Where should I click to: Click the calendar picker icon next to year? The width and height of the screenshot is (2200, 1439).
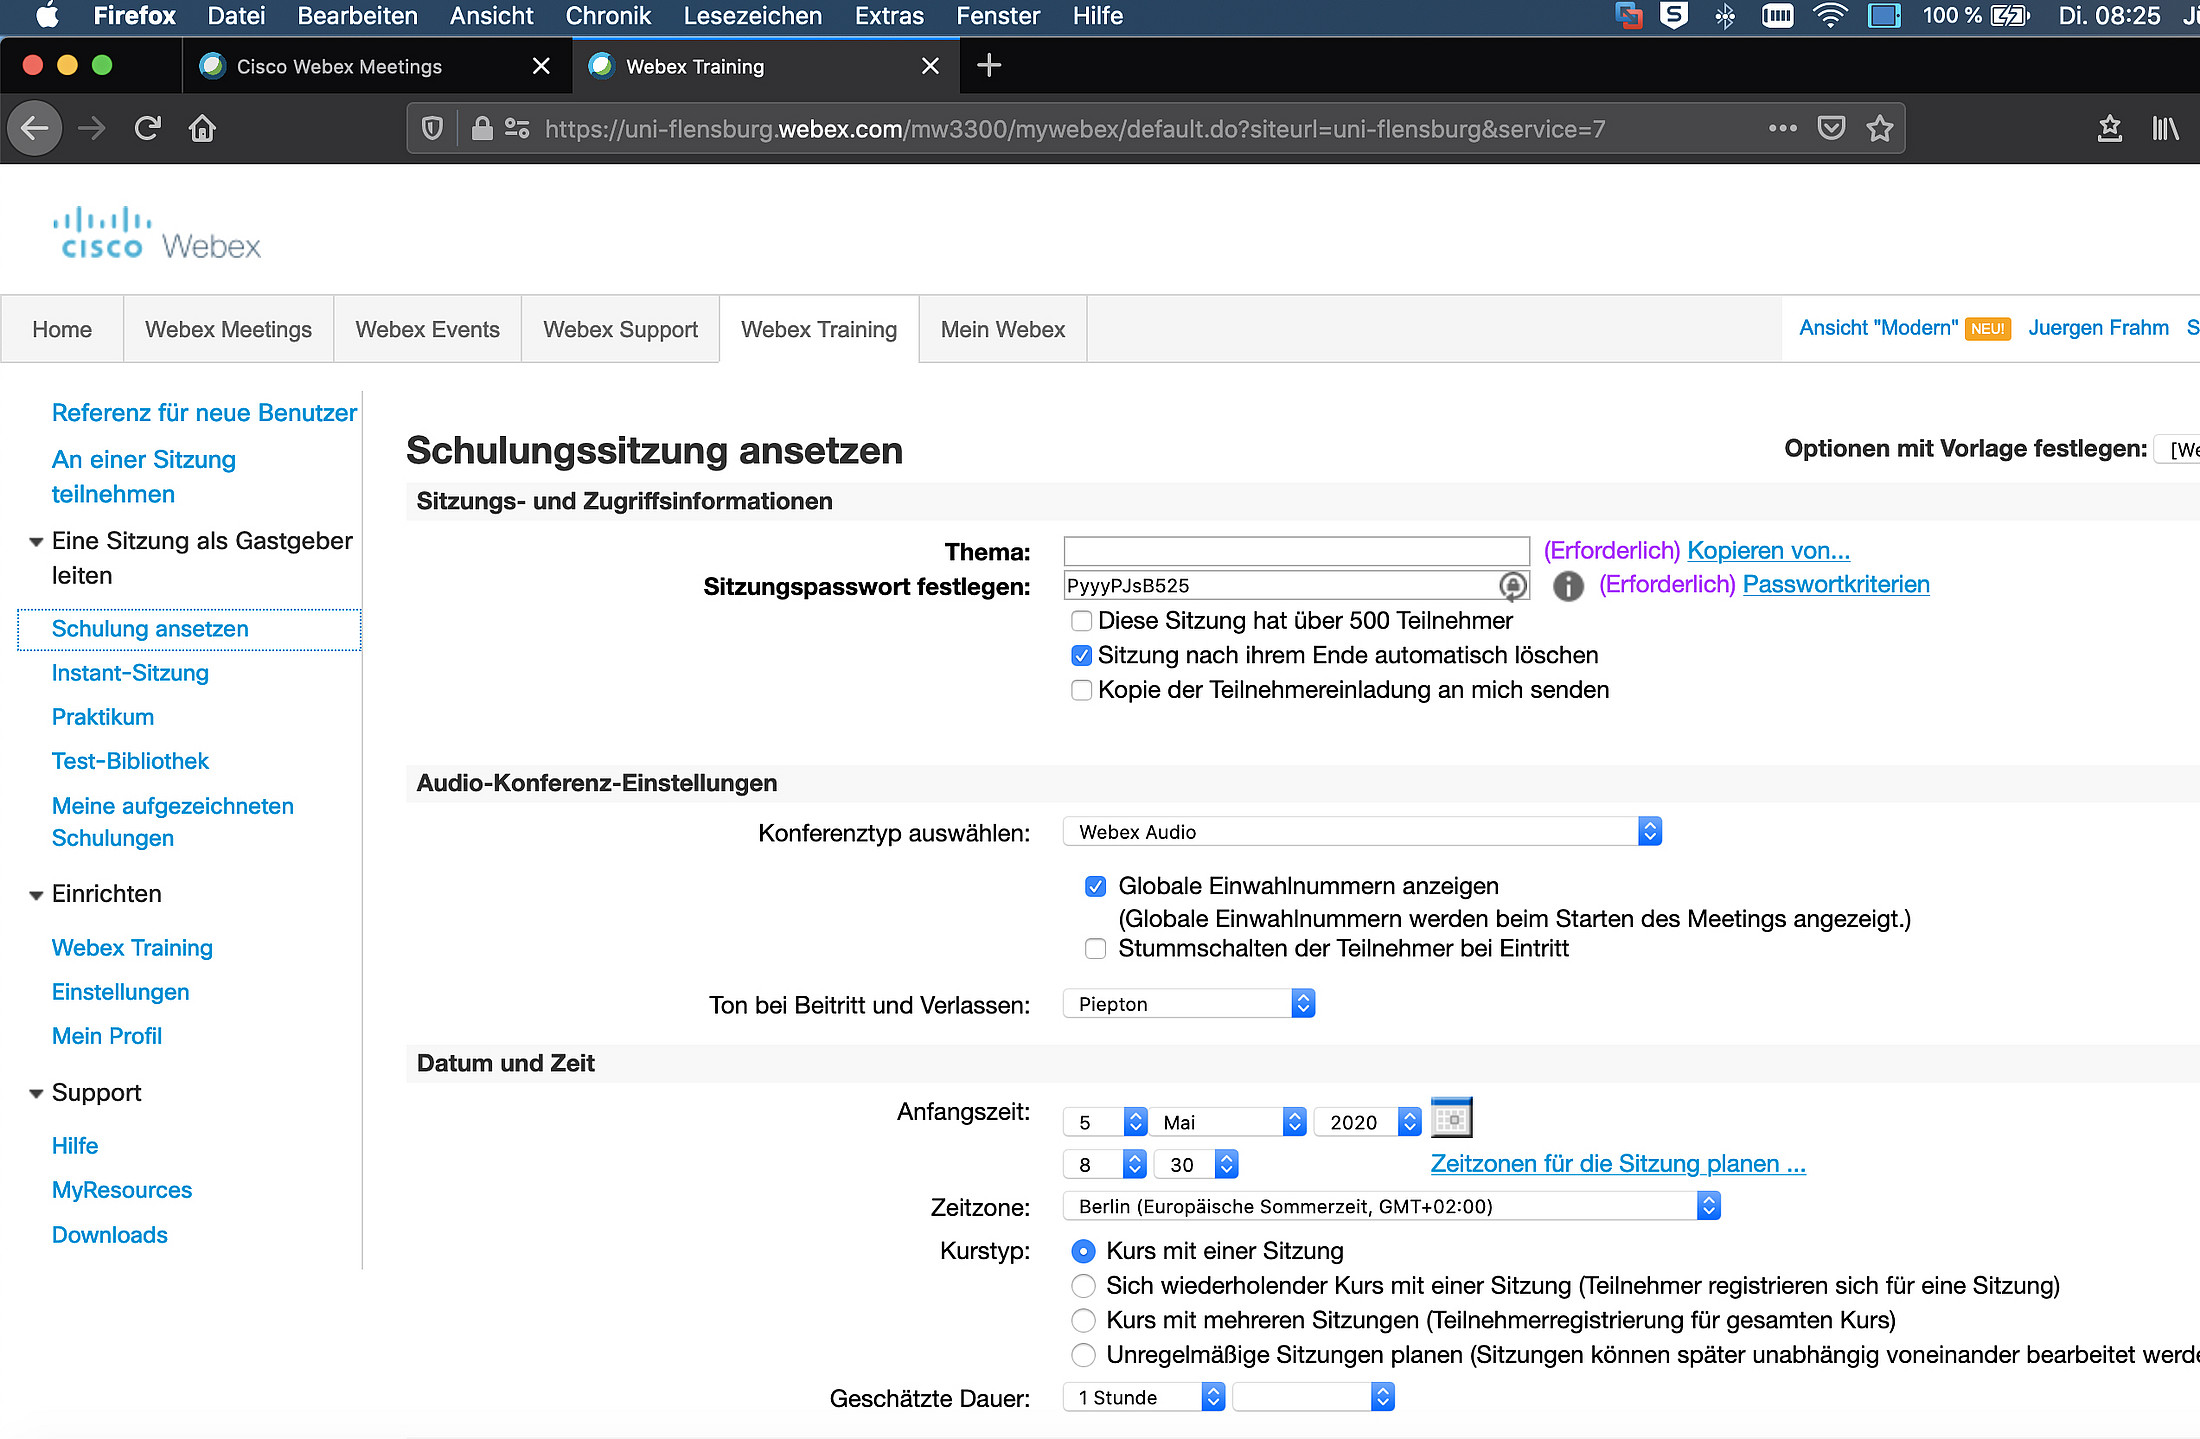[1451, 1118]
